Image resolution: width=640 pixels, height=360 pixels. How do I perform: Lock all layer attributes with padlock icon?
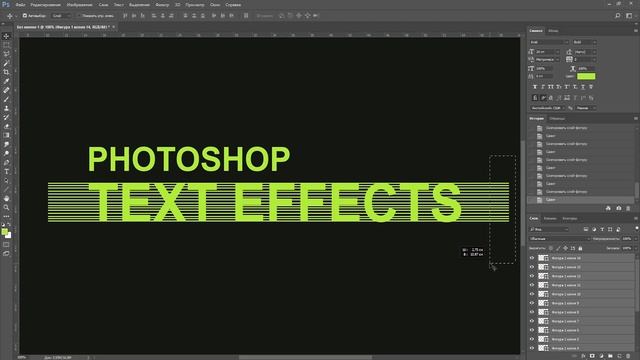[580, 248]
